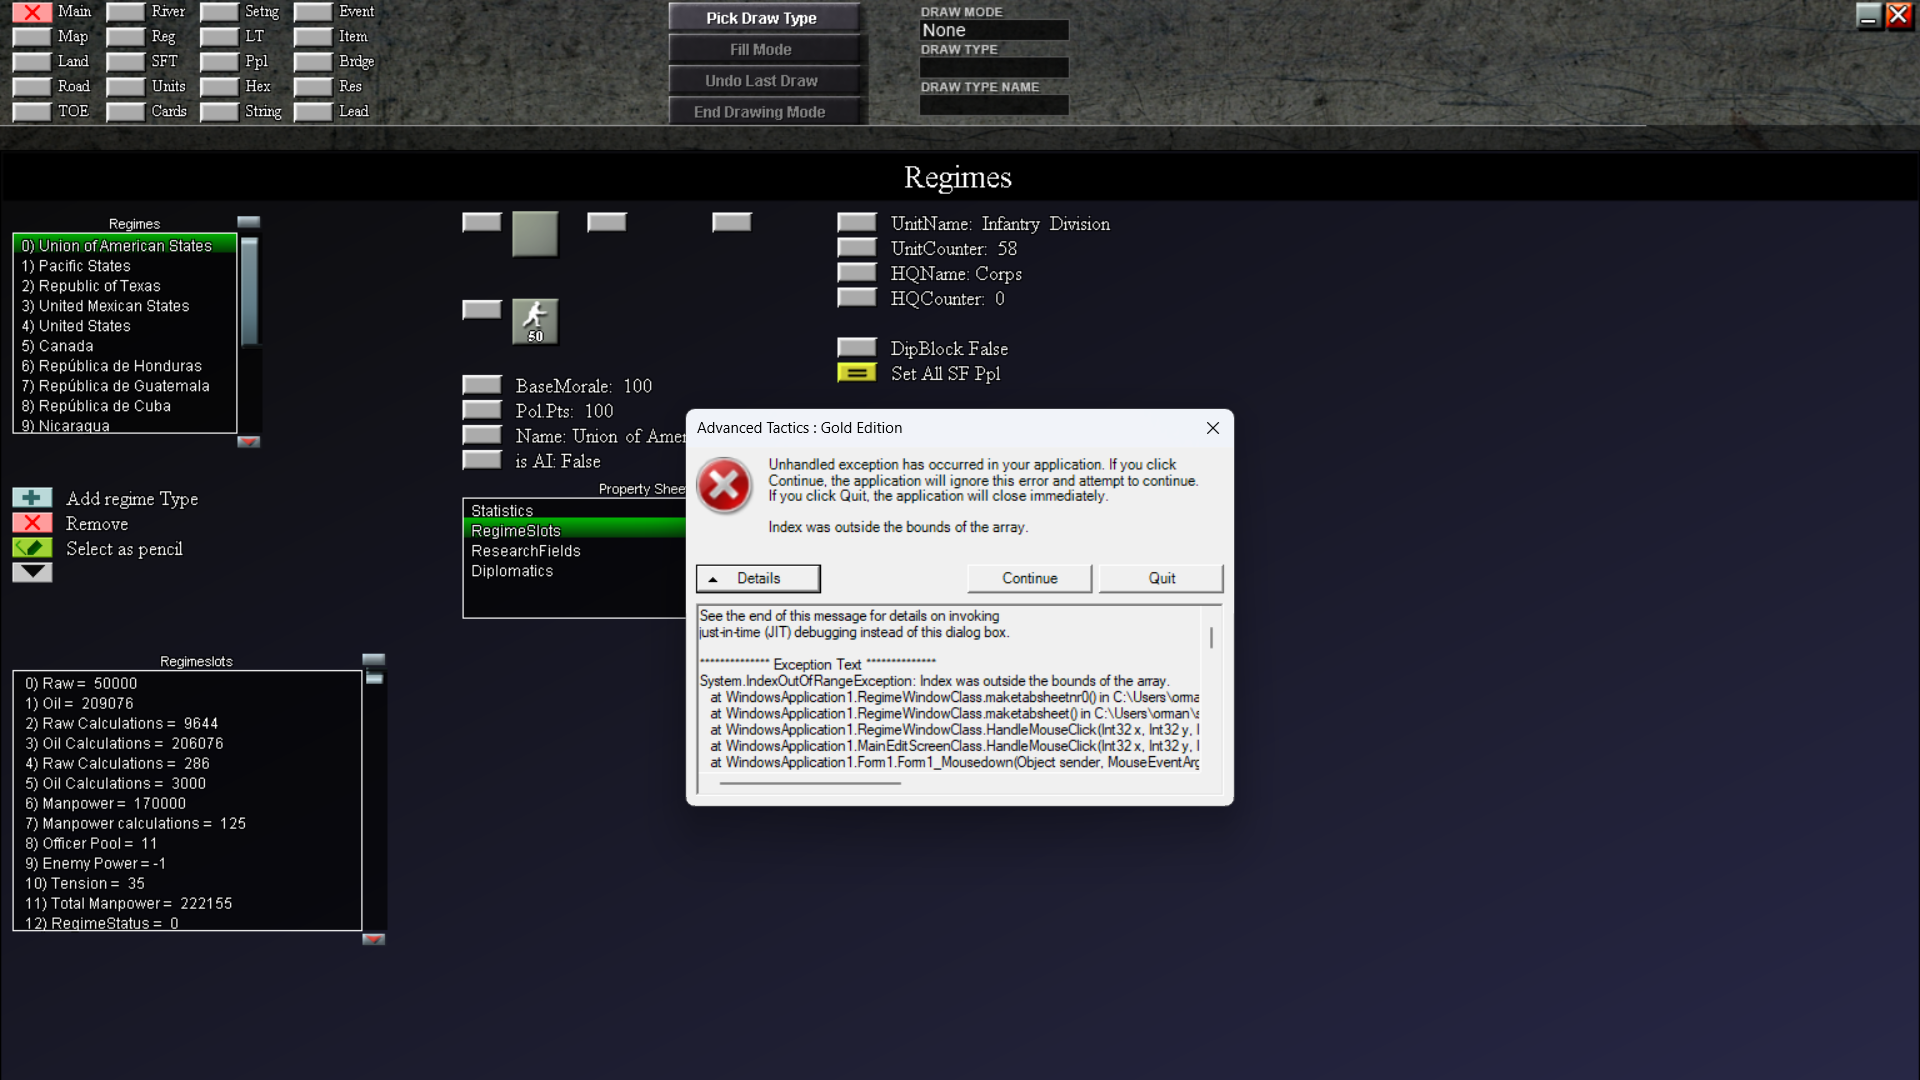Collapse the Details expander in error dialog
The image size is (1920, 1080).
(x=758, y=578)
